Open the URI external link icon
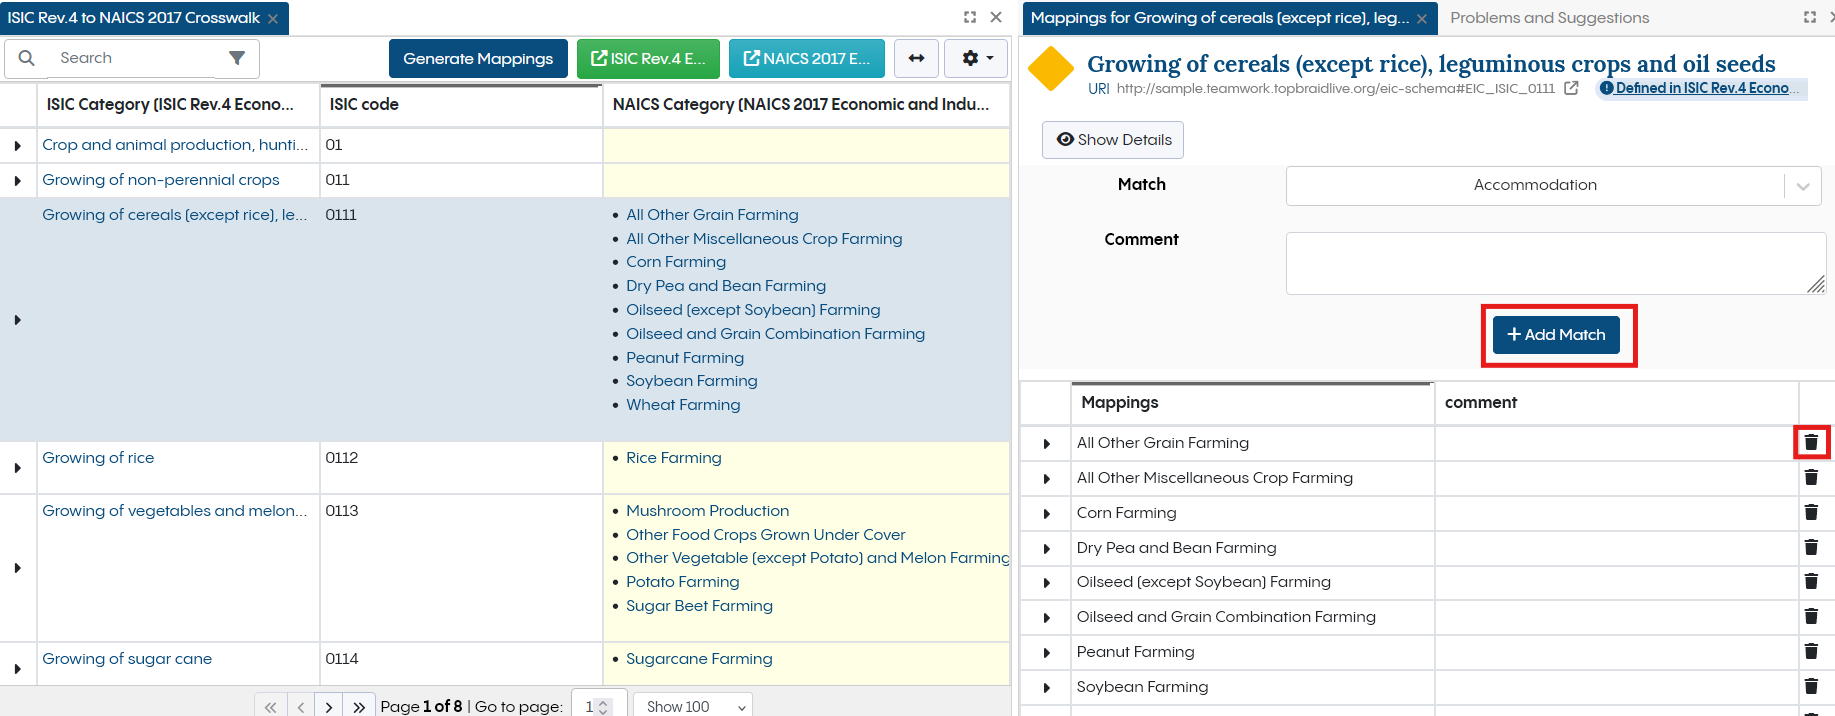1835x716 pixels. click(x=1571, y=88)
